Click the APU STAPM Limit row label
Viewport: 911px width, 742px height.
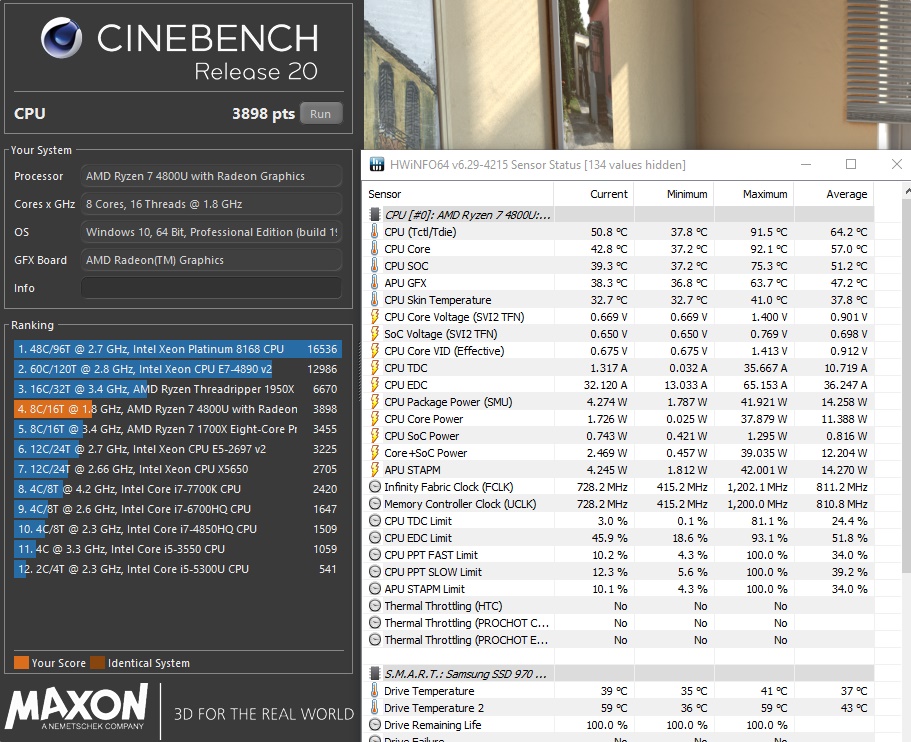[x=424, y=589]
